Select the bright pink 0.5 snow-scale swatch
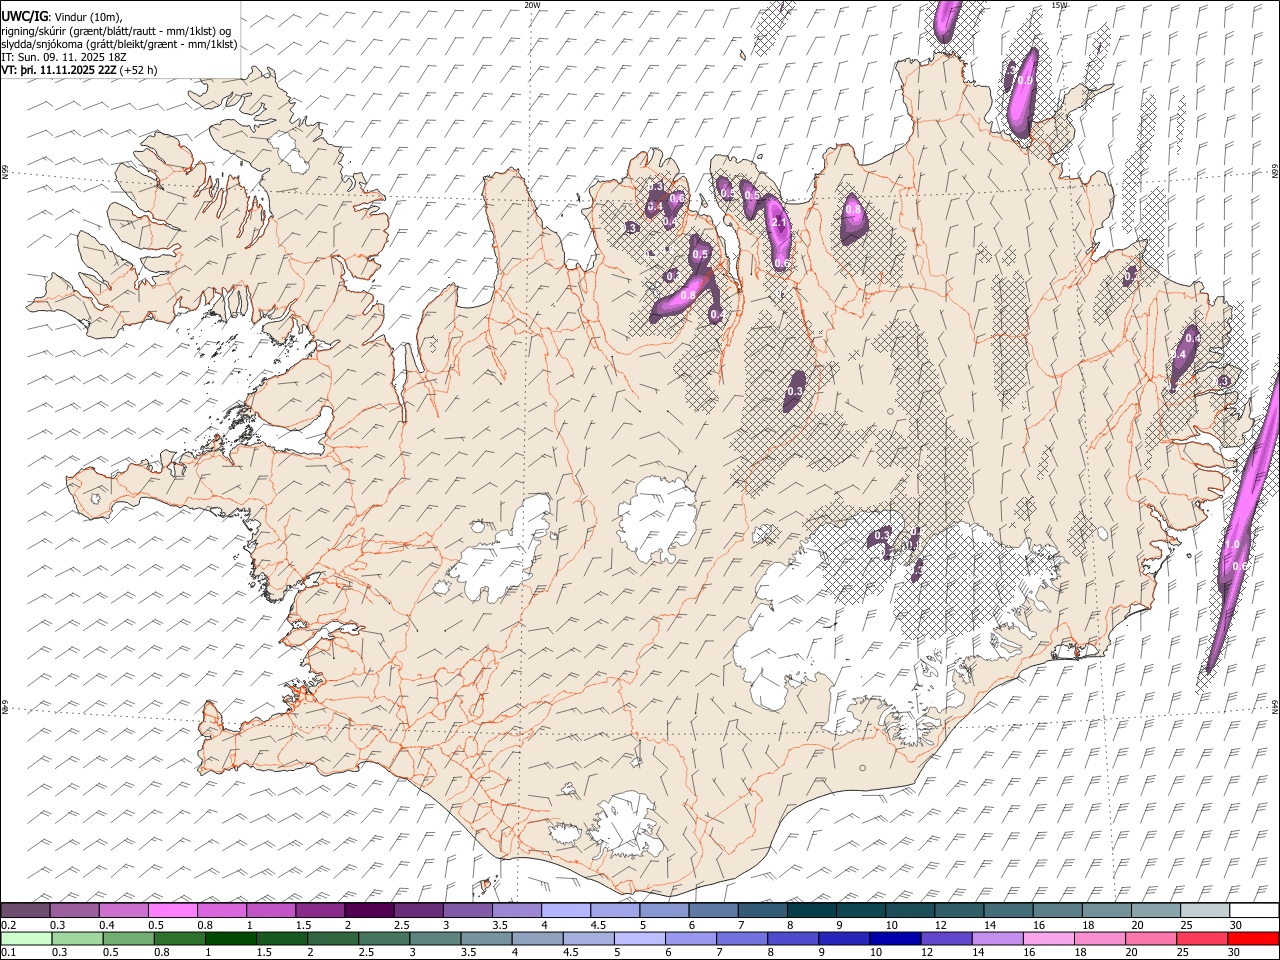1280x960 pixels. (x=173, y=911)
